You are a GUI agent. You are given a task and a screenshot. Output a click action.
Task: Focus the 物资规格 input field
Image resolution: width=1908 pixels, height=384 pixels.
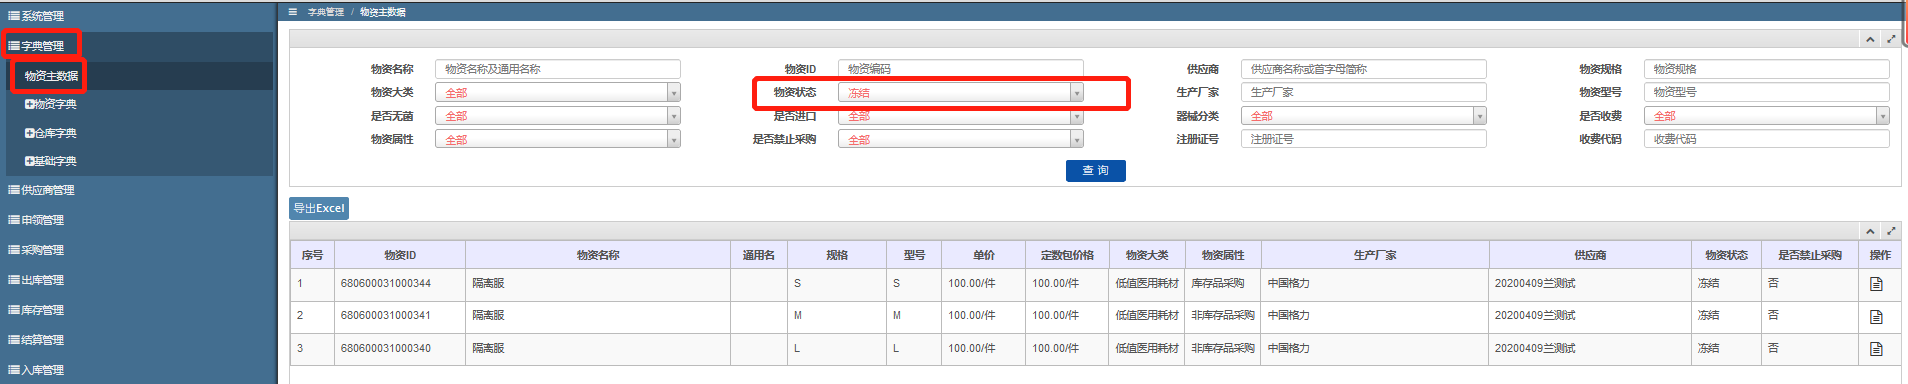click(x=1766, y=69)
